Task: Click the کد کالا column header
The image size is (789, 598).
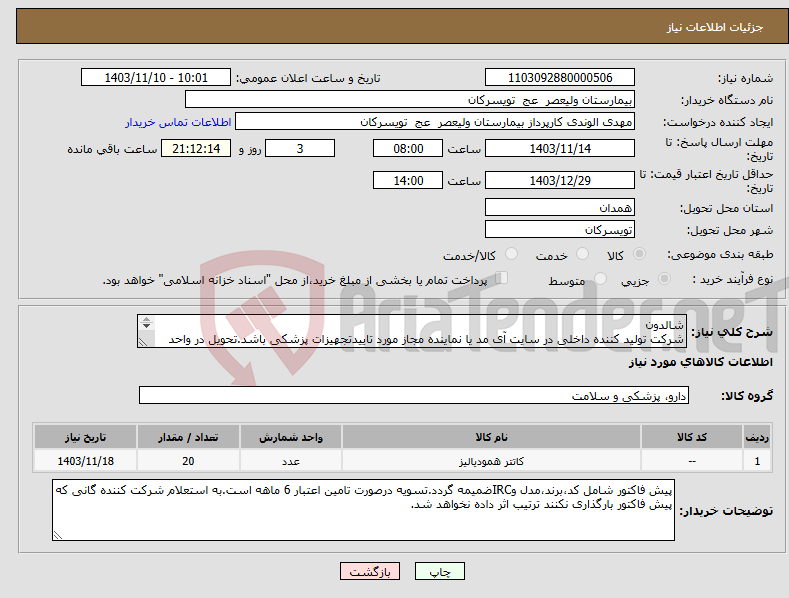Action: tap(692, 437)
